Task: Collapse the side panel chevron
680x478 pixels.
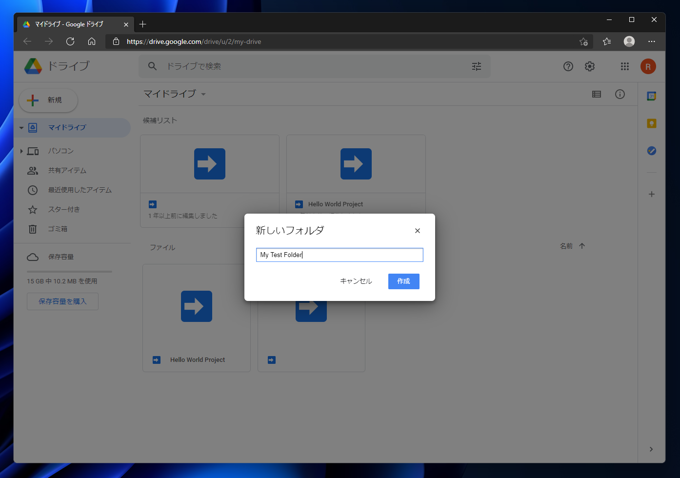Action: point(651,449)
